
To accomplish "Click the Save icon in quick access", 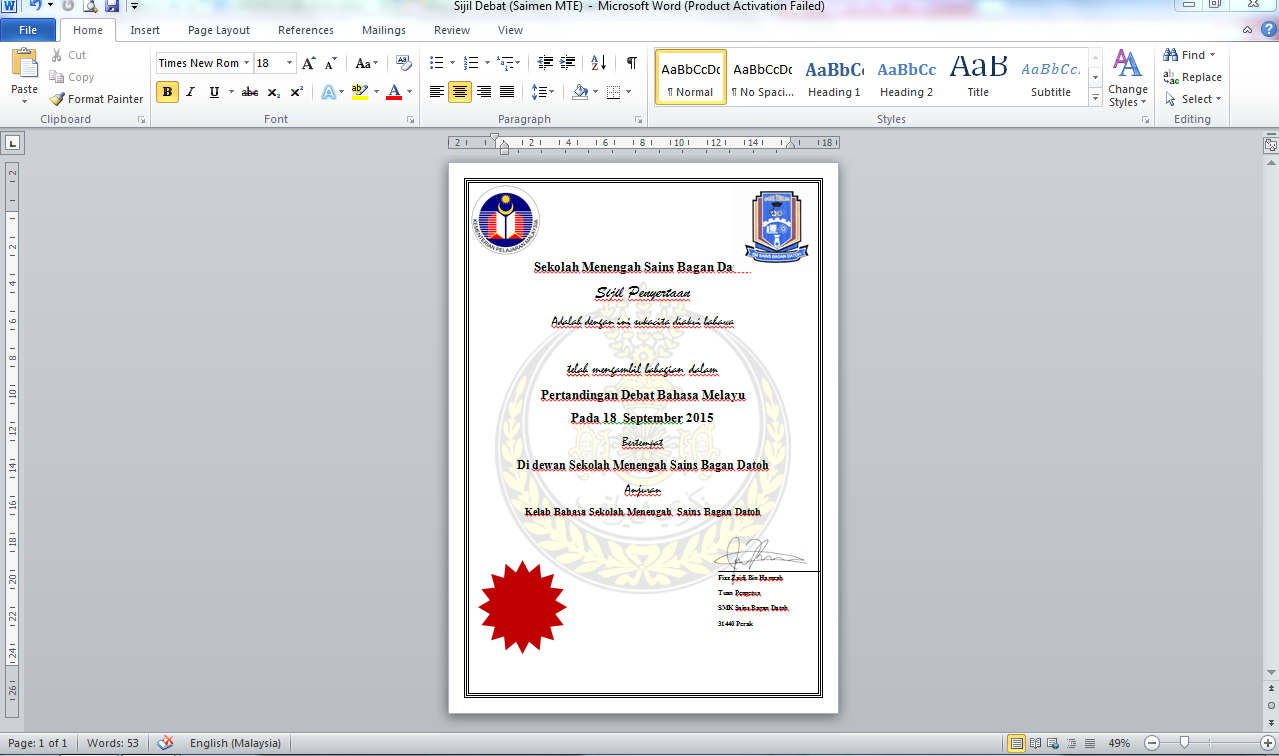I will 112,6.
